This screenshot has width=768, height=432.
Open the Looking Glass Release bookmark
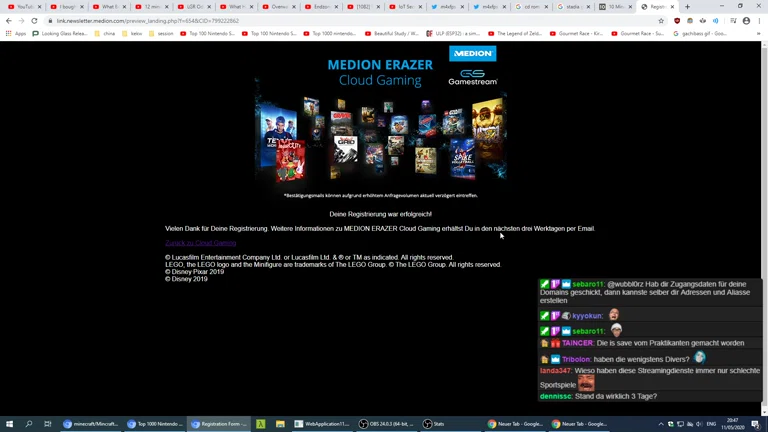coord(60,34)
